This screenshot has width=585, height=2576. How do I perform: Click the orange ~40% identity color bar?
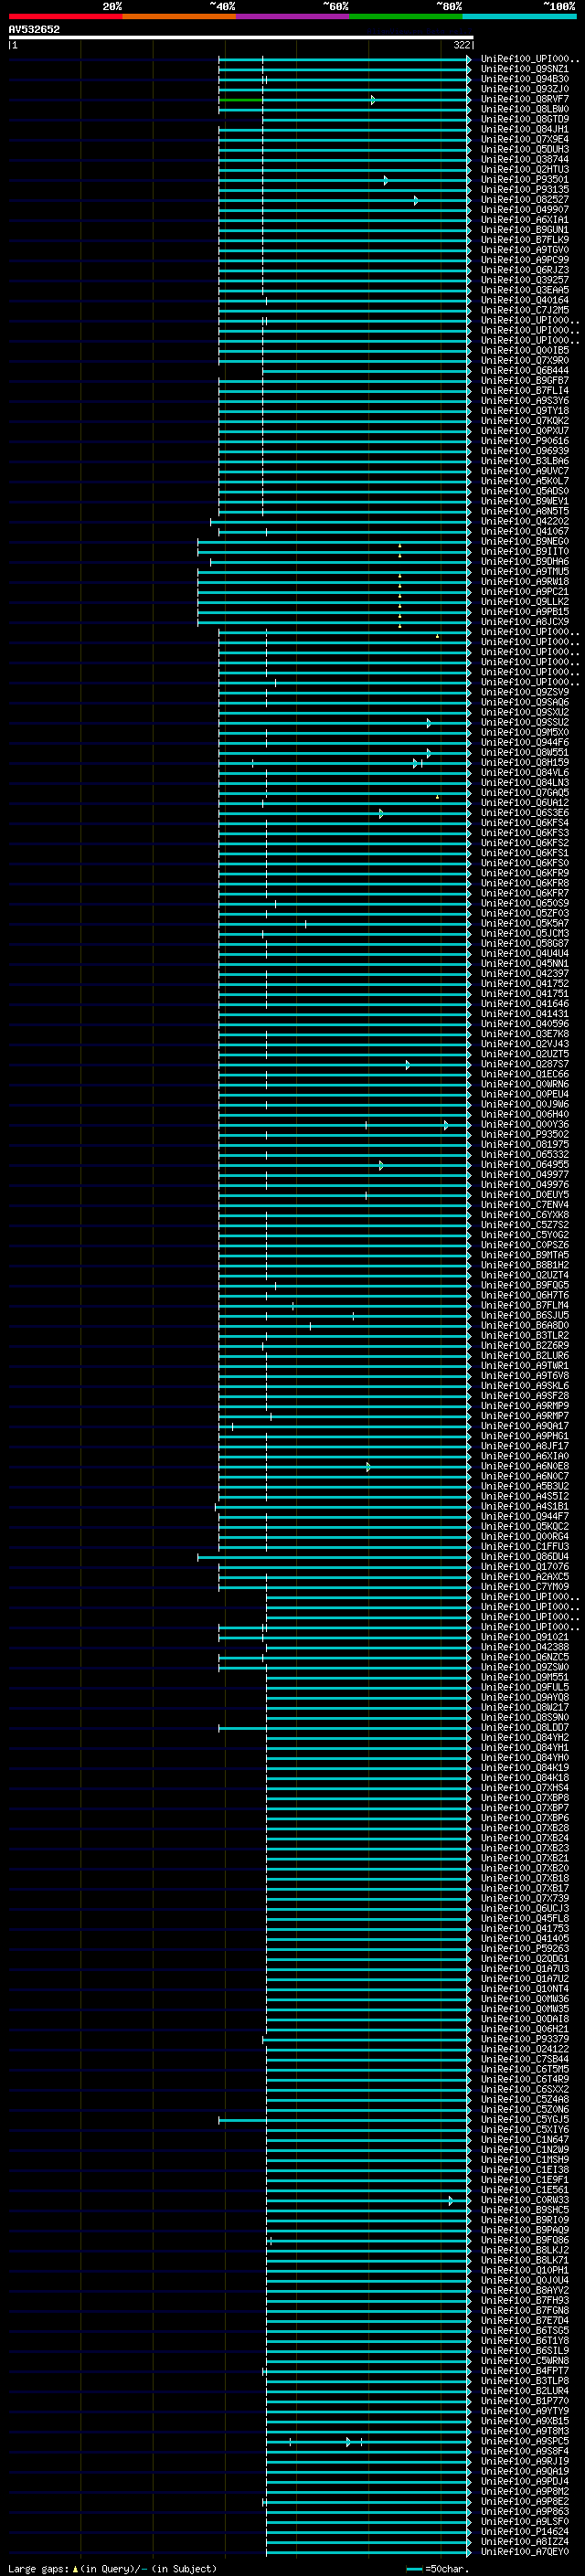tap(179, 16)
